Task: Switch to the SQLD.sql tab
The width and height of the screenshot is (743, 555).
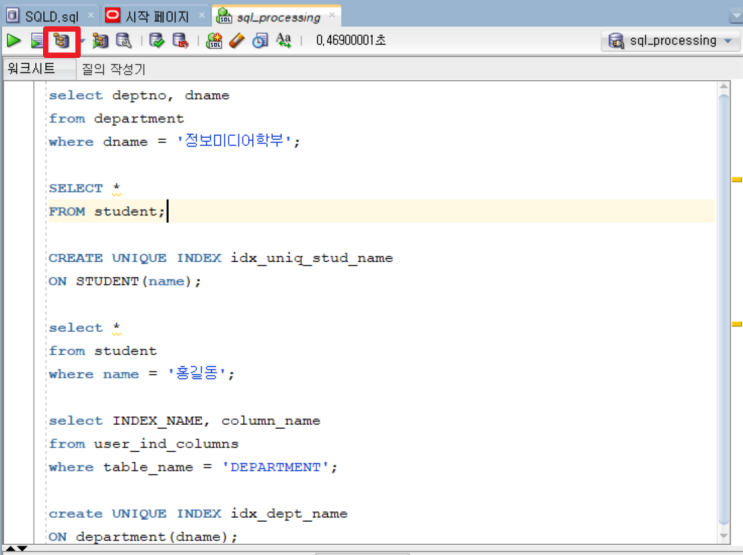Action: click(x=52, y=17)
